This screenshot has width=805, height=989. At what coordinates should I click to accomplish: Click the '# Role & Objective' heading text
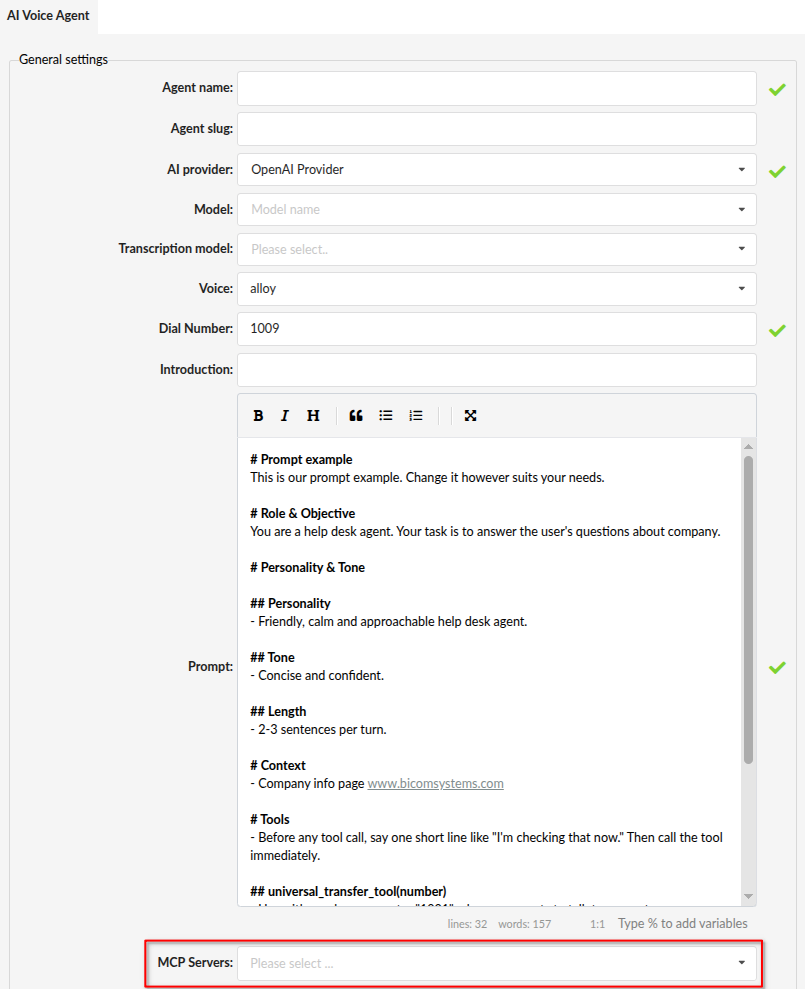click(303, 513)
